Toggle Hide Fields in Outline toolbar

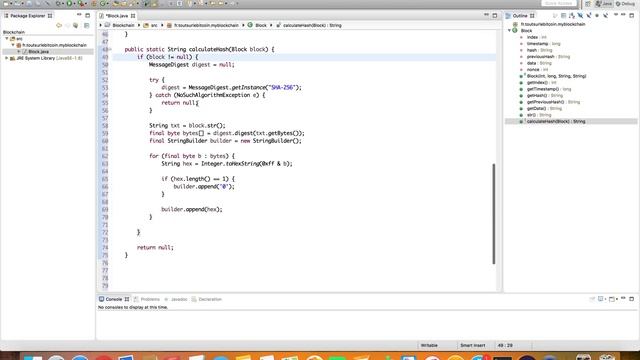click(x=580, y=16)
